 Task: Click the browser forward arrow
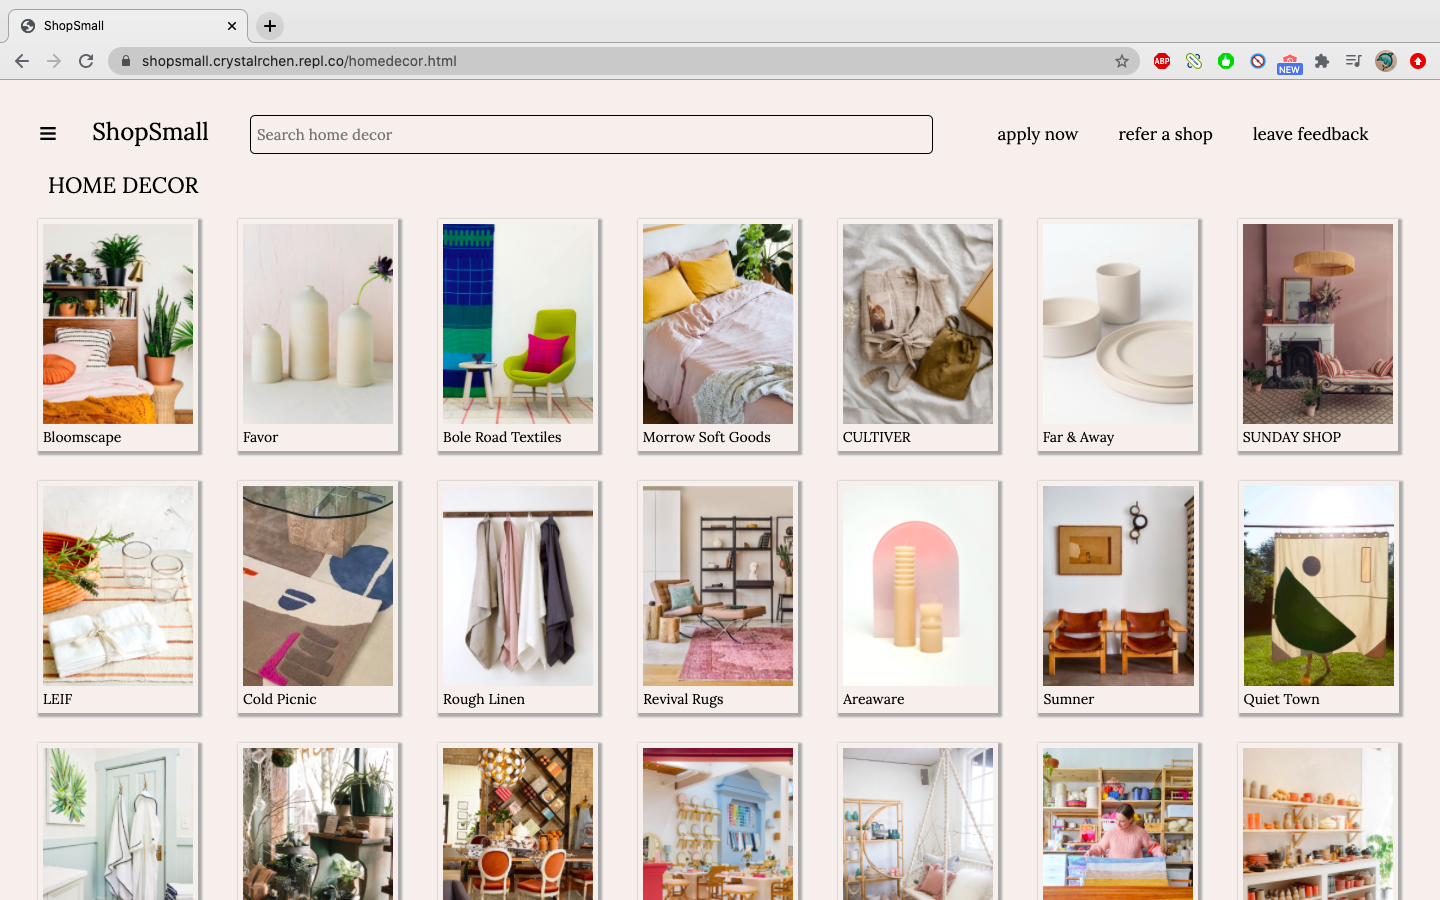pos(54,61)
